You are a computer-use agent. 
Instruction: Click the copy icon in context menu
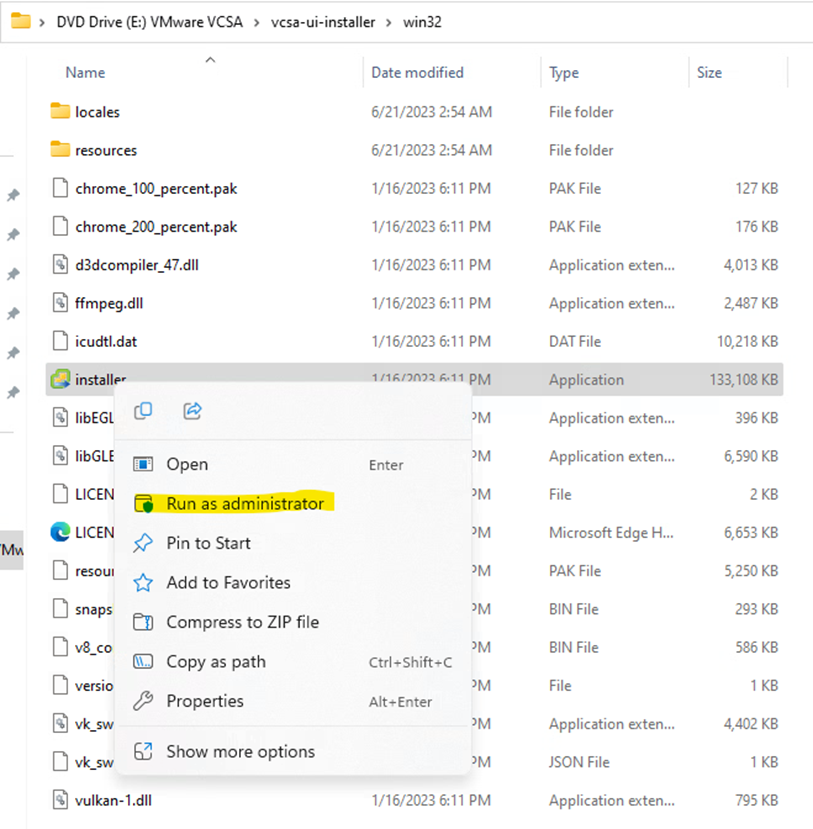(143, 410)
